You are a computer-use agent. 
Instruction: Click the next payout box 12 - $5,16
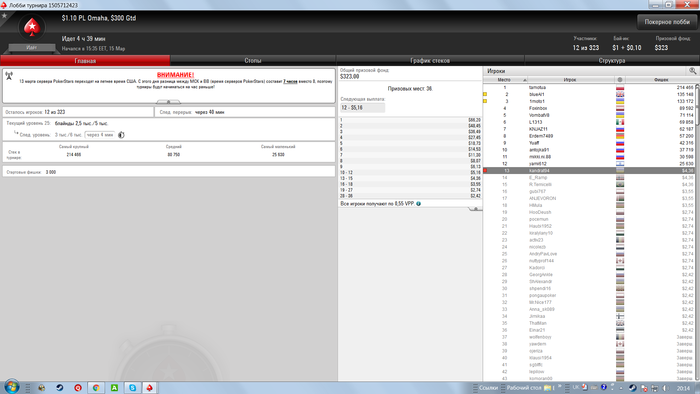pos(362,108)
